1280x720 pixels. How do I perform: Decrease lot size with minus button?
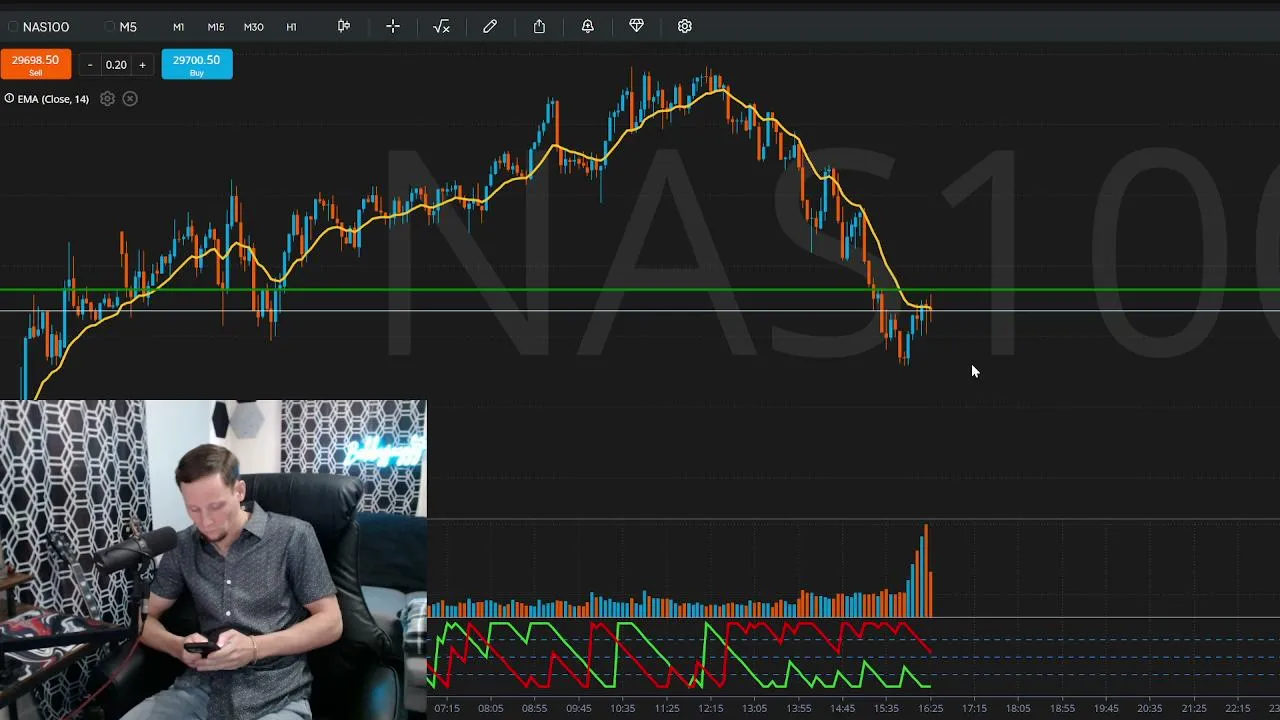pos(90,65)
